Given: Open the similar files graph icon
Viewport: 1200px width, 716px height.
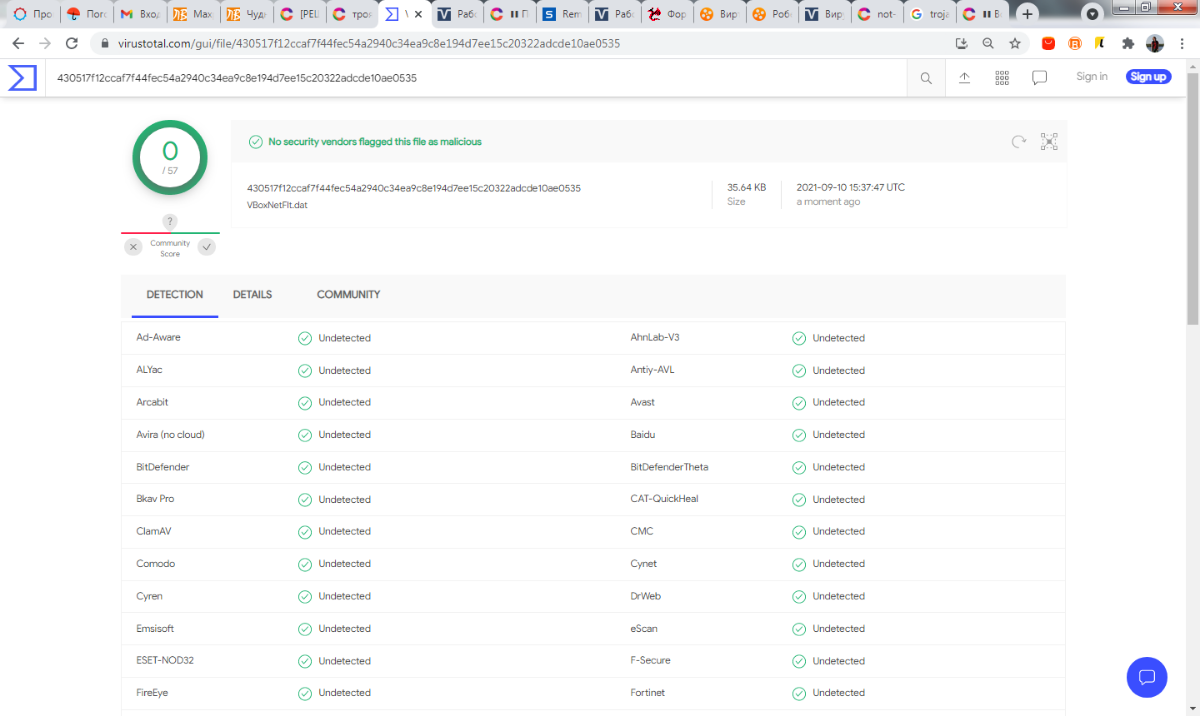Looking at the screenshot, I should (1049, 142).
